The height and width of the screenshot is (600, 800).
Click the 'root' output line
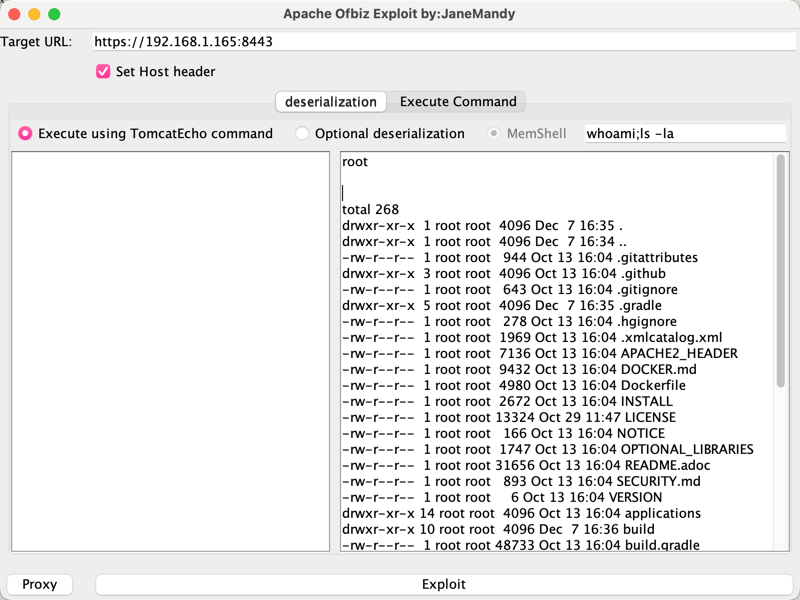tap(355, 162)
